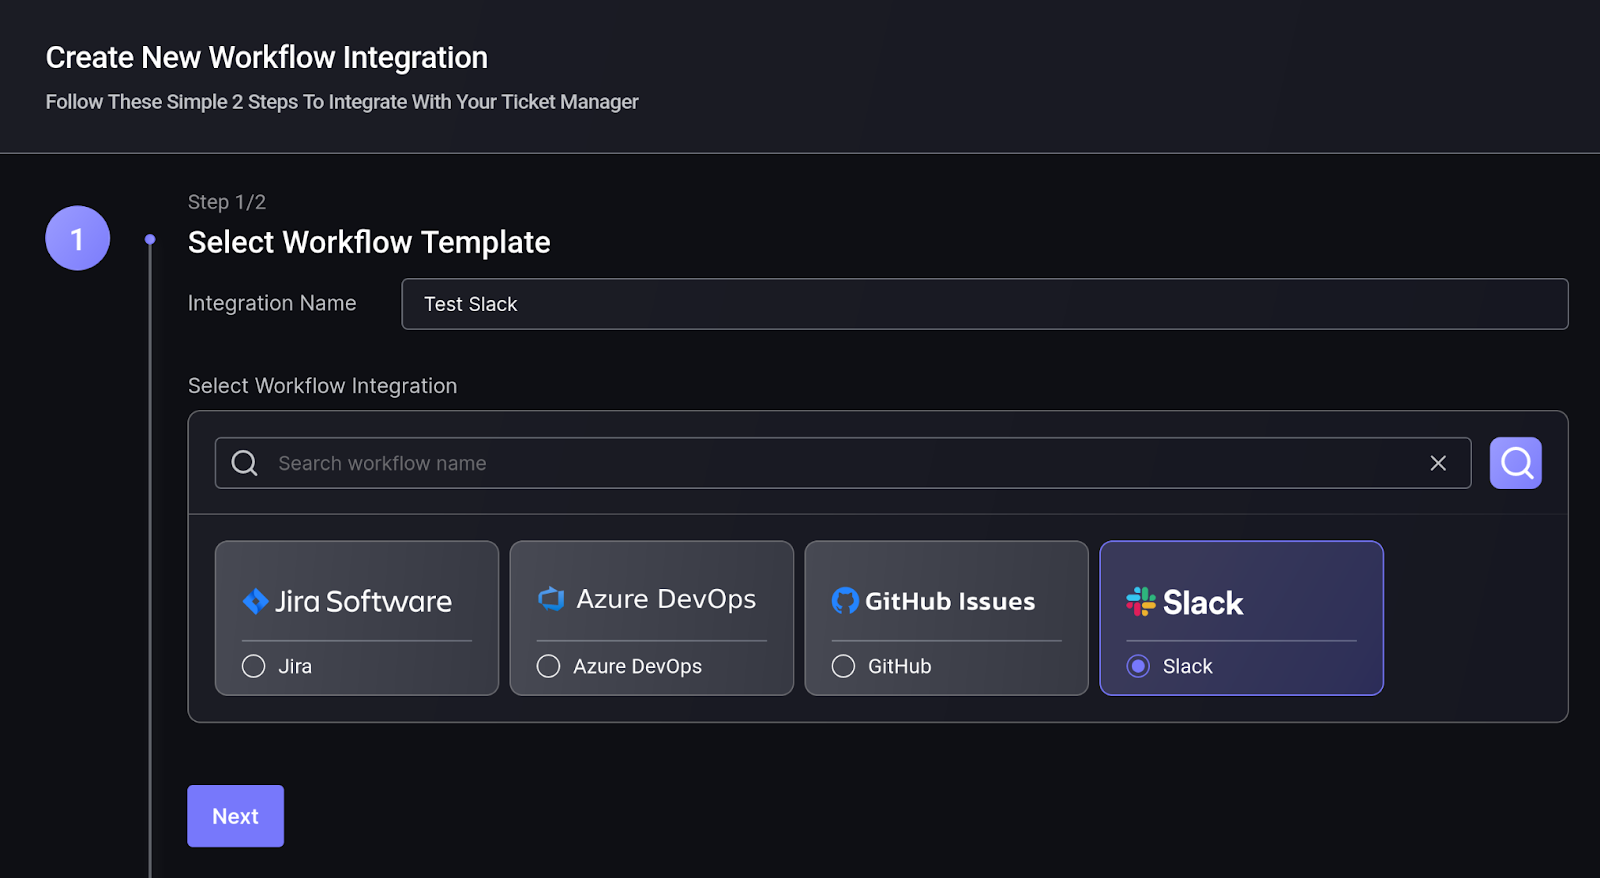Click the Jira Software card title text
1600x878 pixels.
(363, 601)
